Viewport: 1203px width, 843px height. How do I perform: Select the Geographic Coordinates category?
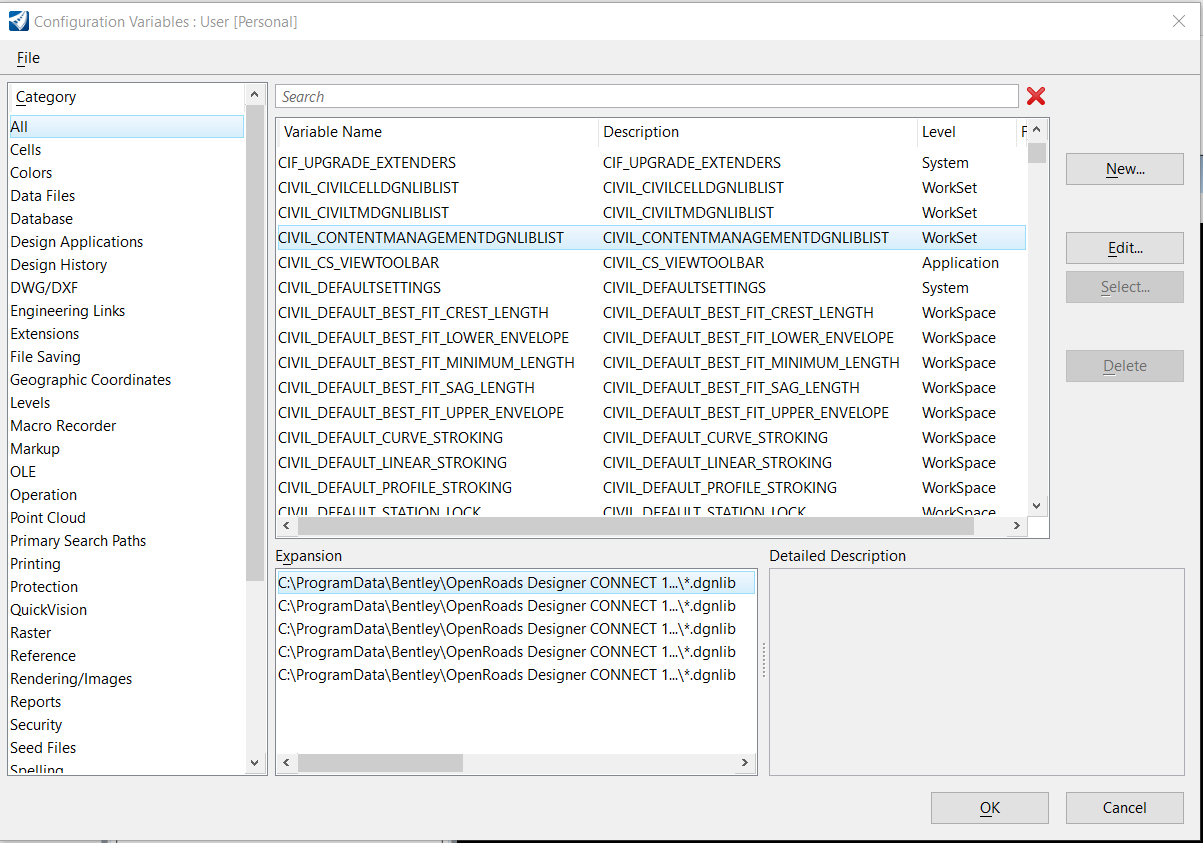[126, 380]
